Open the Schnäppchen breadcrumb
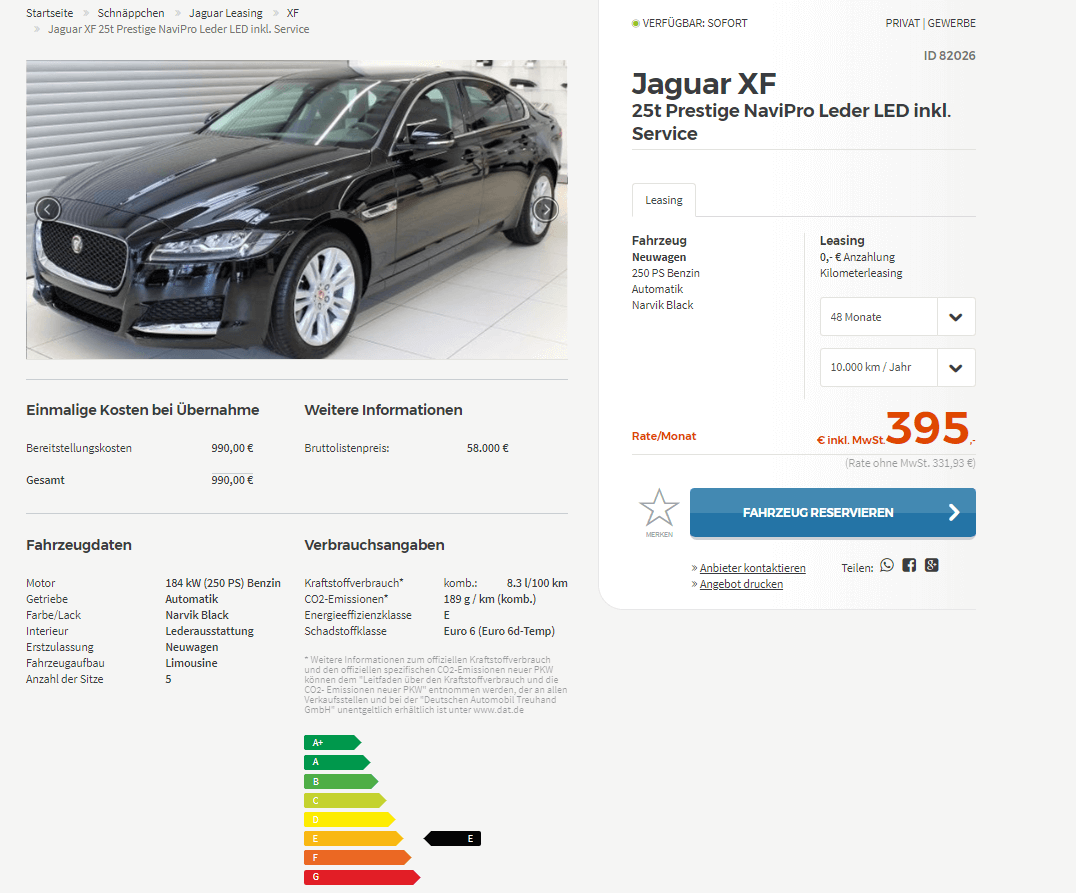 [131, 13]
